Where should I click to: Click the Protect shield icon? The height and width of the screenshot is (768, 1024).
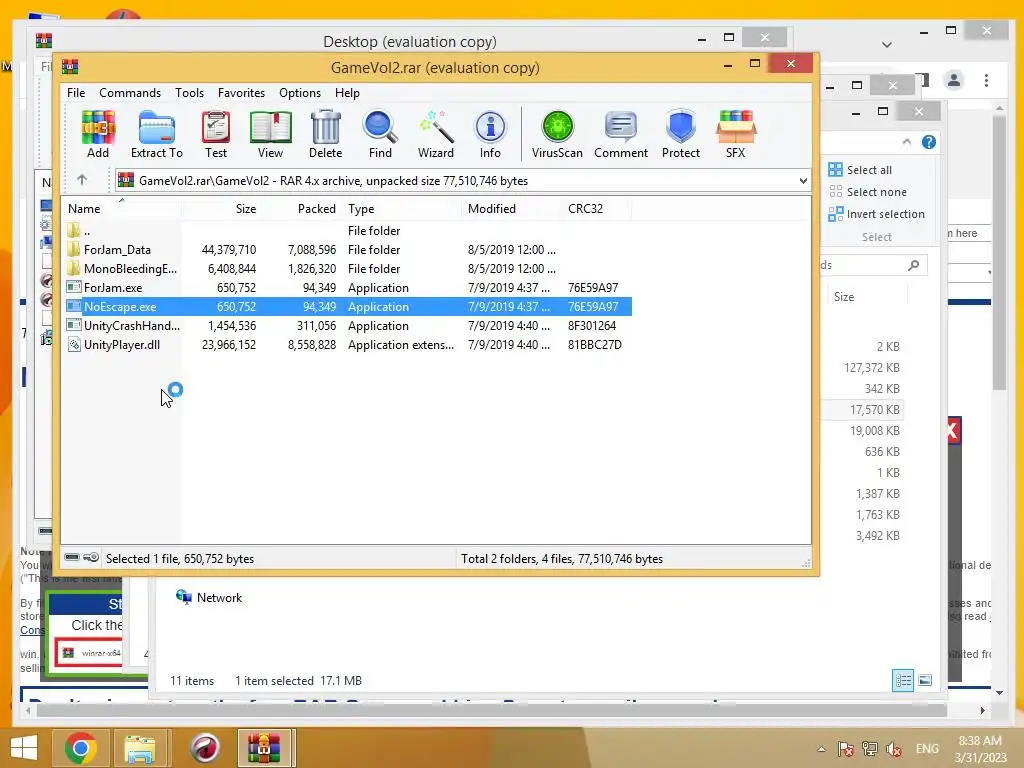680,133
